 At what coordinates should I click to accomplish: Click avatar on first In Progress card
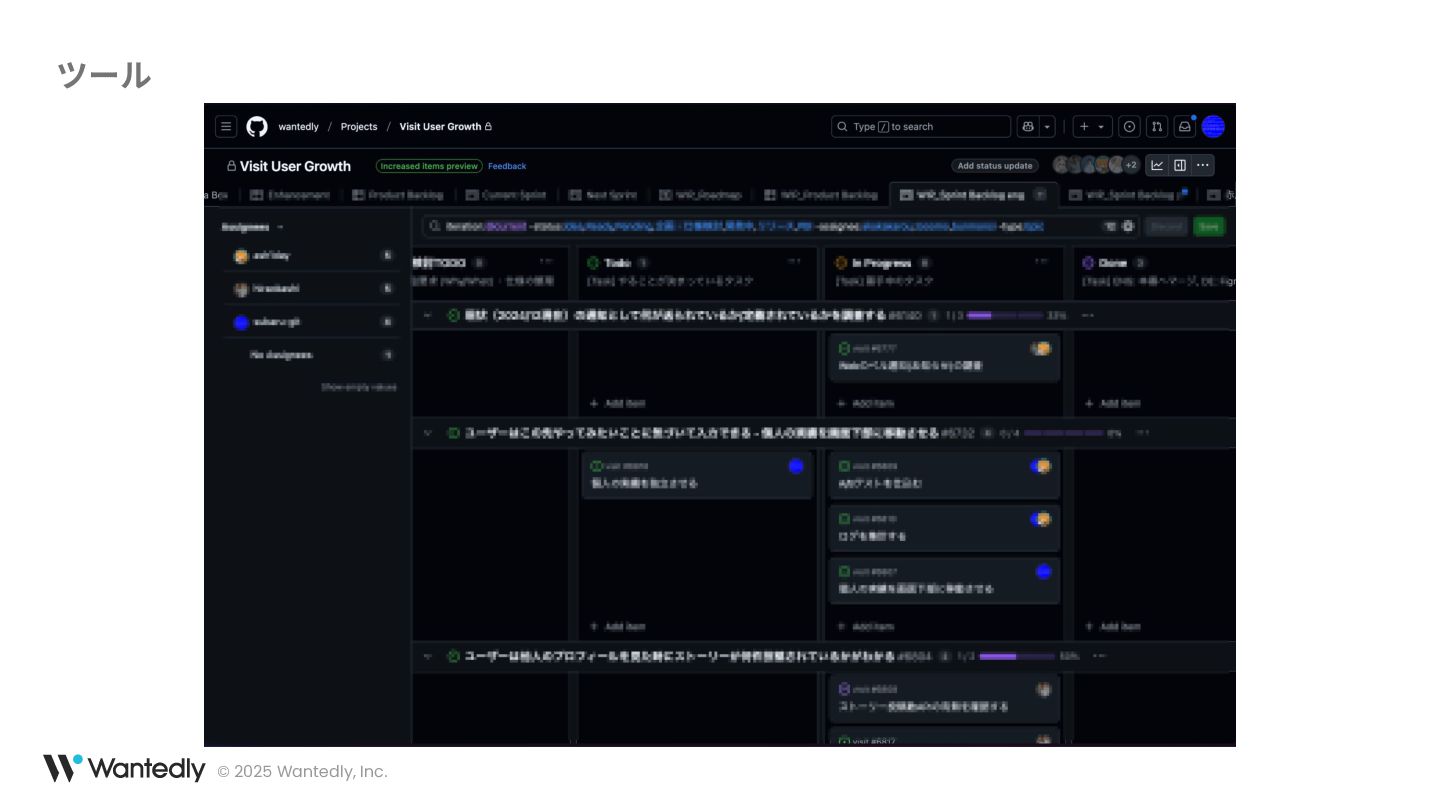[1042, 348]
